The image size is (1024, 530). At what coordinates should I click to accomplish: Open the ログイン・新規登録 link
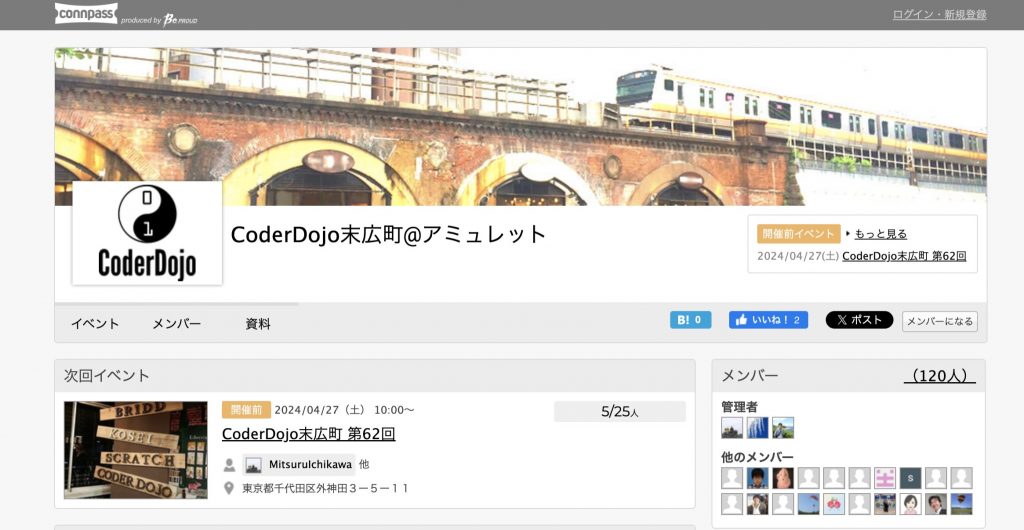pyautogui.click(x=939, y=14)
